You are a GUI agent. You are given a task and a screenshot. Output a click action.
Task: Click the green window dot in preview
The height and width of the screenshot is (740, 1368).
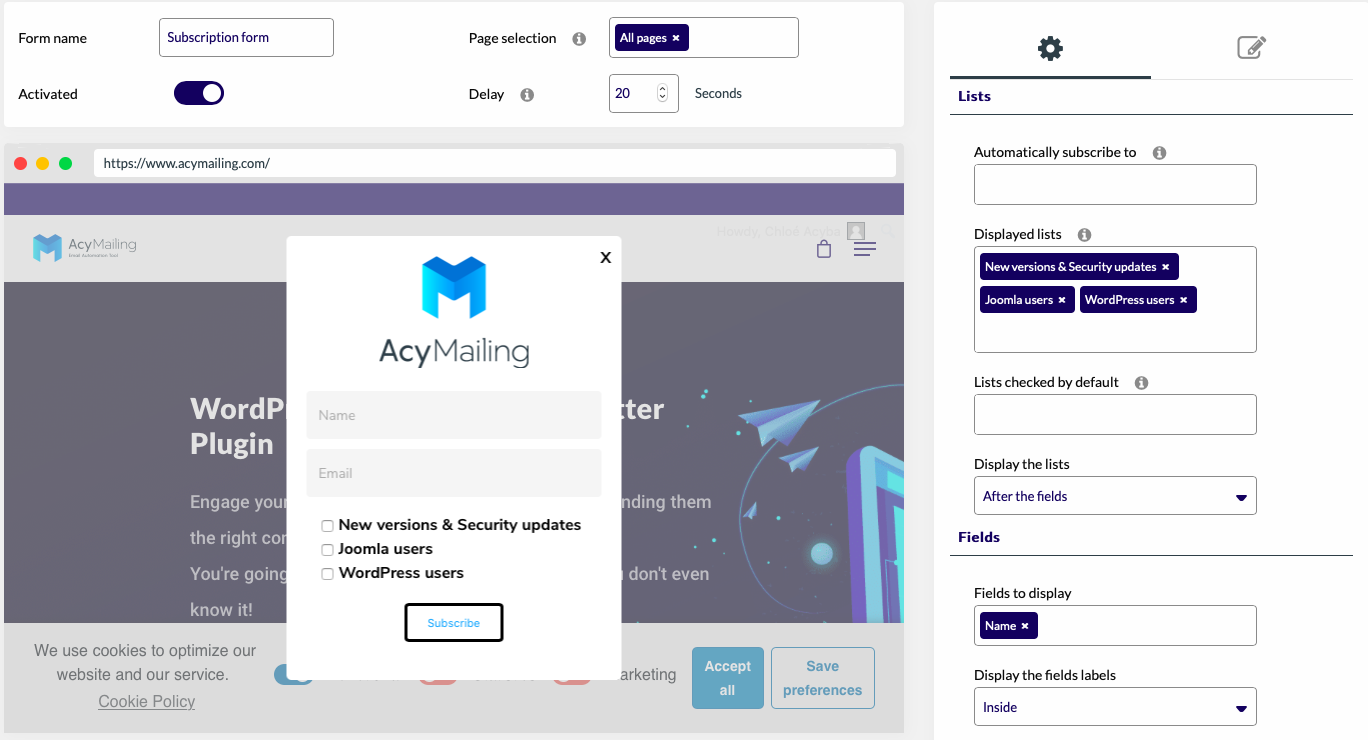(x=65, y=163)
